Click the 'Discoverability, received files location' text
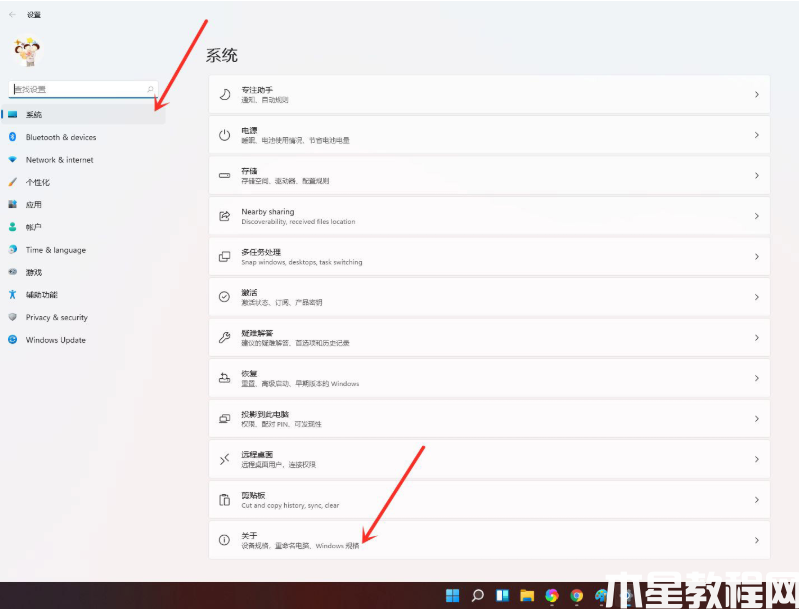800x609 pixels. pyautogui.click(x=298, y=221)
